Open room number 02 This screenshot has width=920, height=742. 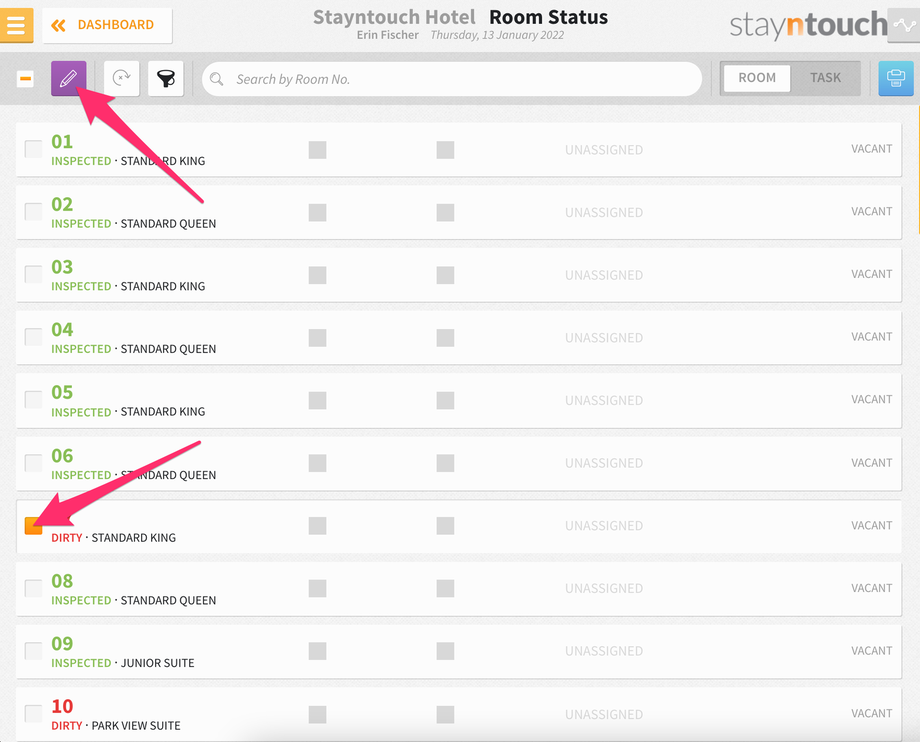click(62, 204)
